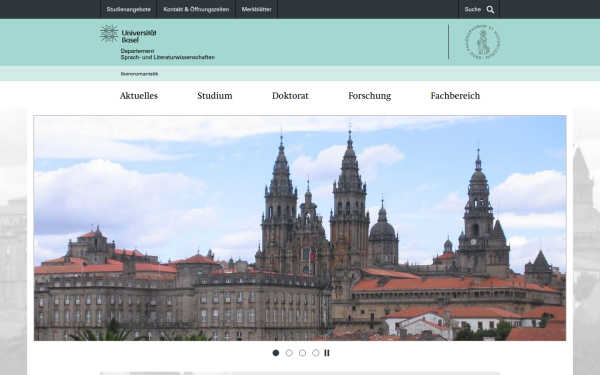600x375 pixels.
Task: Open Kontakt & Öffnungszeiten page
Action: [196, 9]
